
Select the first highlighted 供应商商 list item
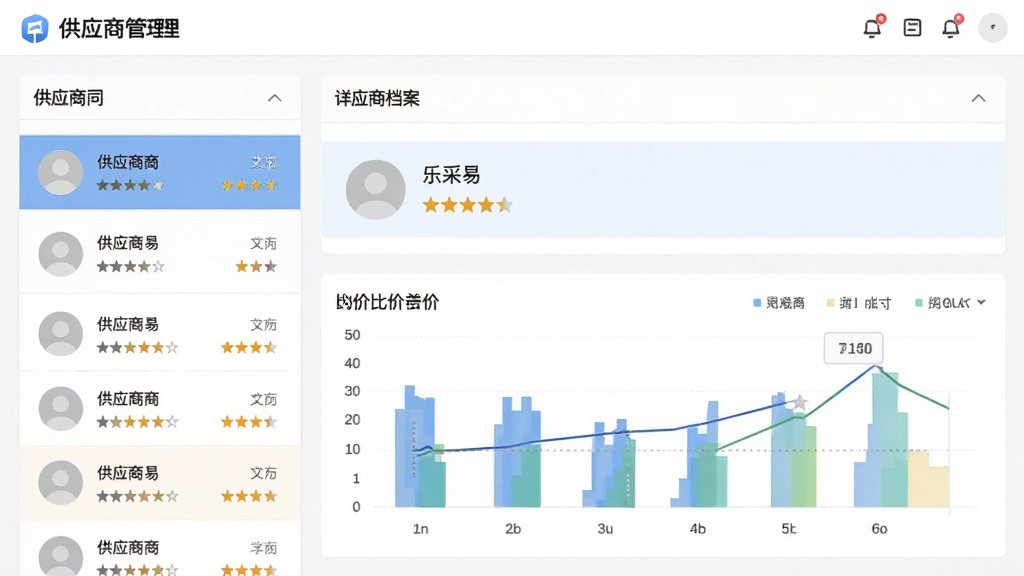160,172
